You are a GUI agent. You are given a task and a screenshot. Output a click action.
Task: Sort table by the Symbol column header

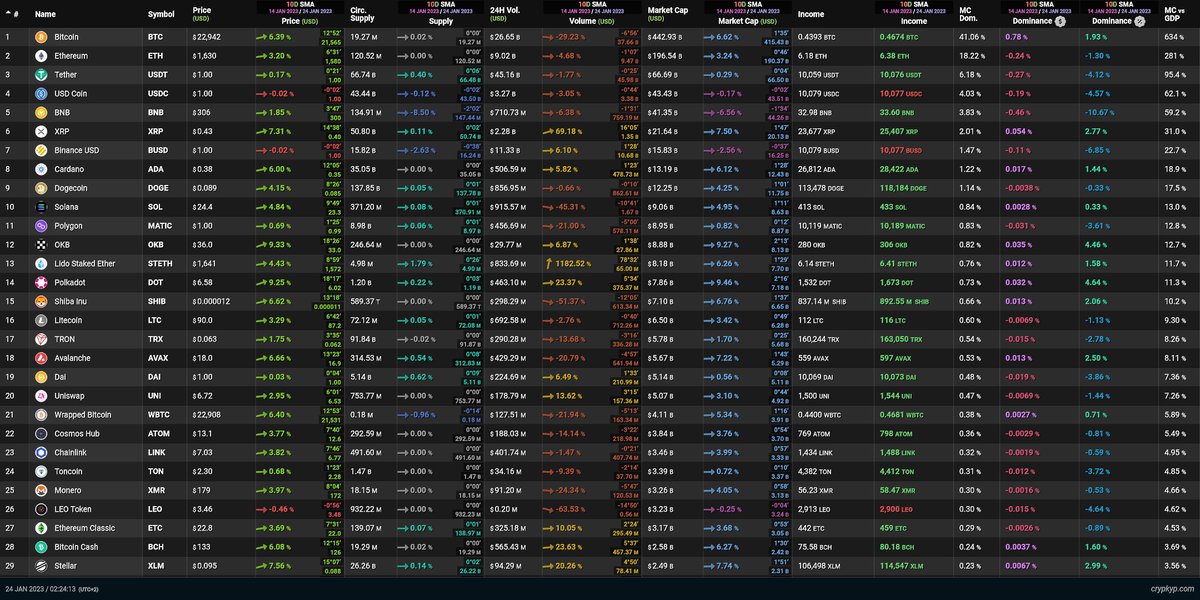click(160, 15)
